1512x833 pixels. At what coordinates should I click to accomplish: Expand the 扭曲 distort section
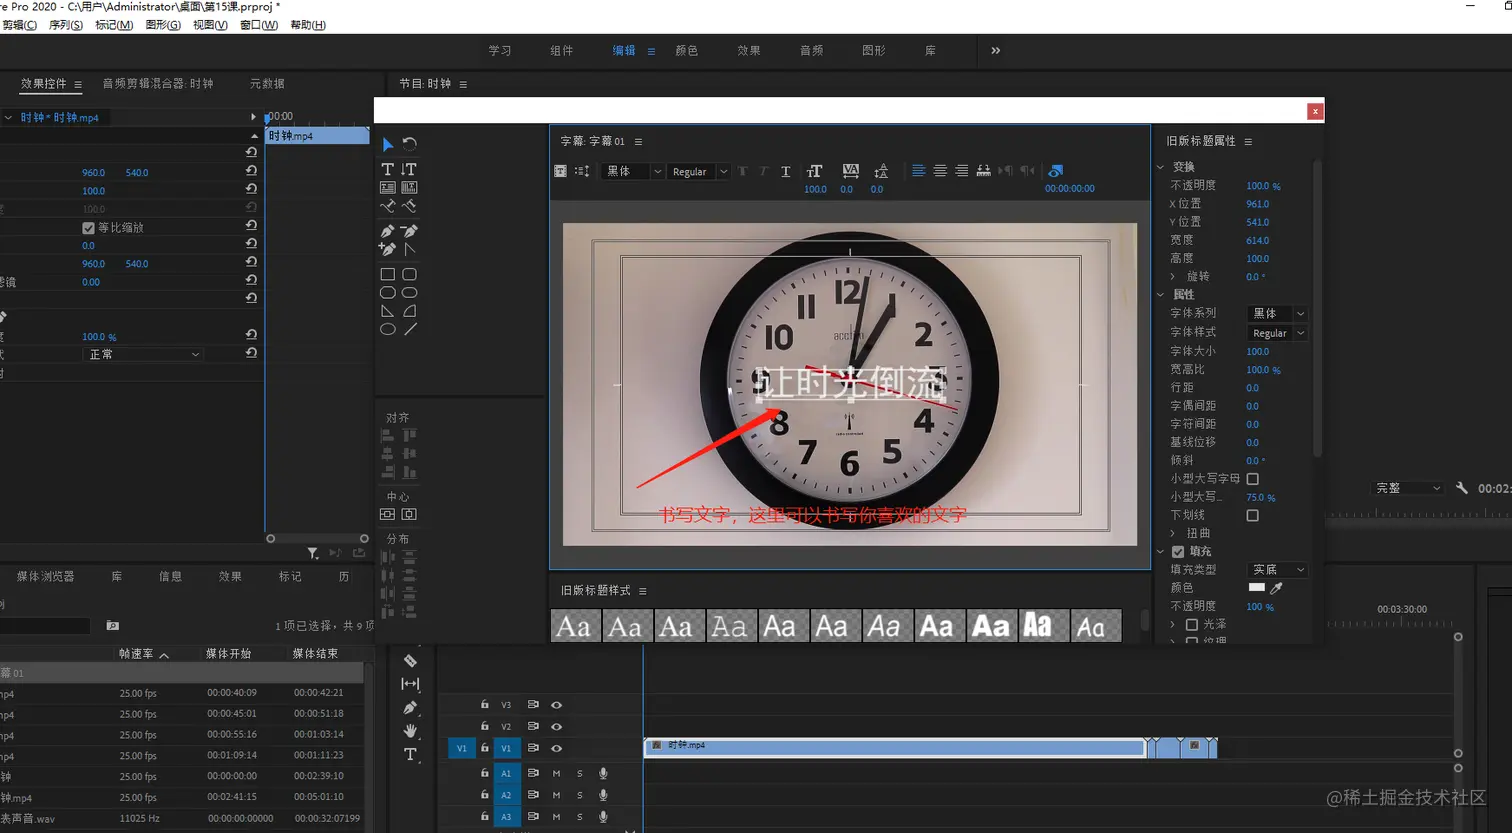1173,533
